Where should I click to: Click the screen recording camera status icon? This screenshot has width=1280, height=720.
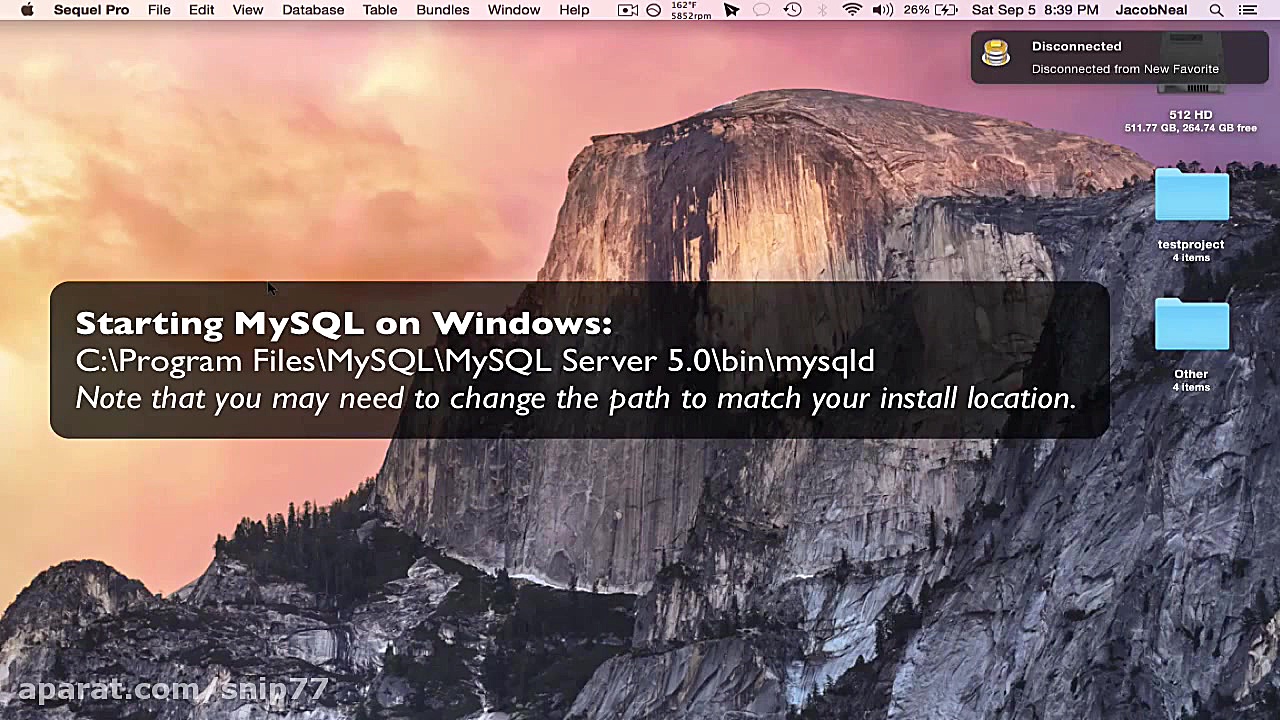coord(627,10)
